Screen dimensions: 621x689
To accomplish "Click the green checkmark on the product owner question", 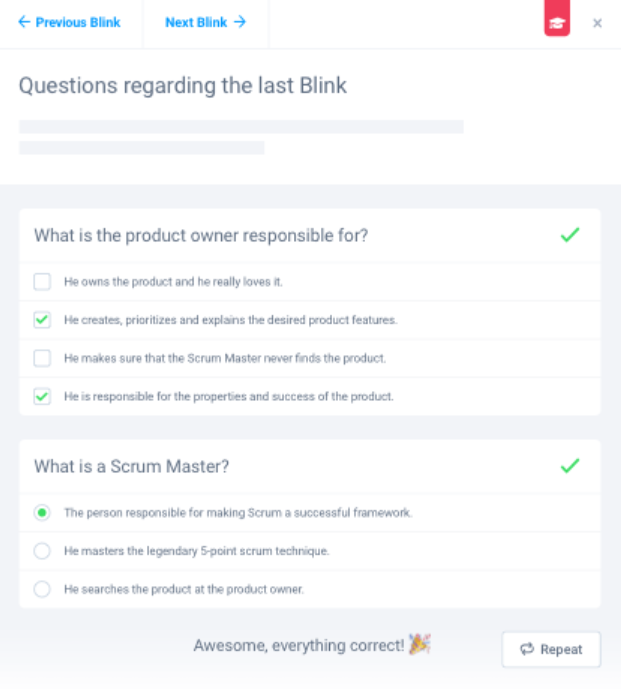I will (x=570, y=236).
